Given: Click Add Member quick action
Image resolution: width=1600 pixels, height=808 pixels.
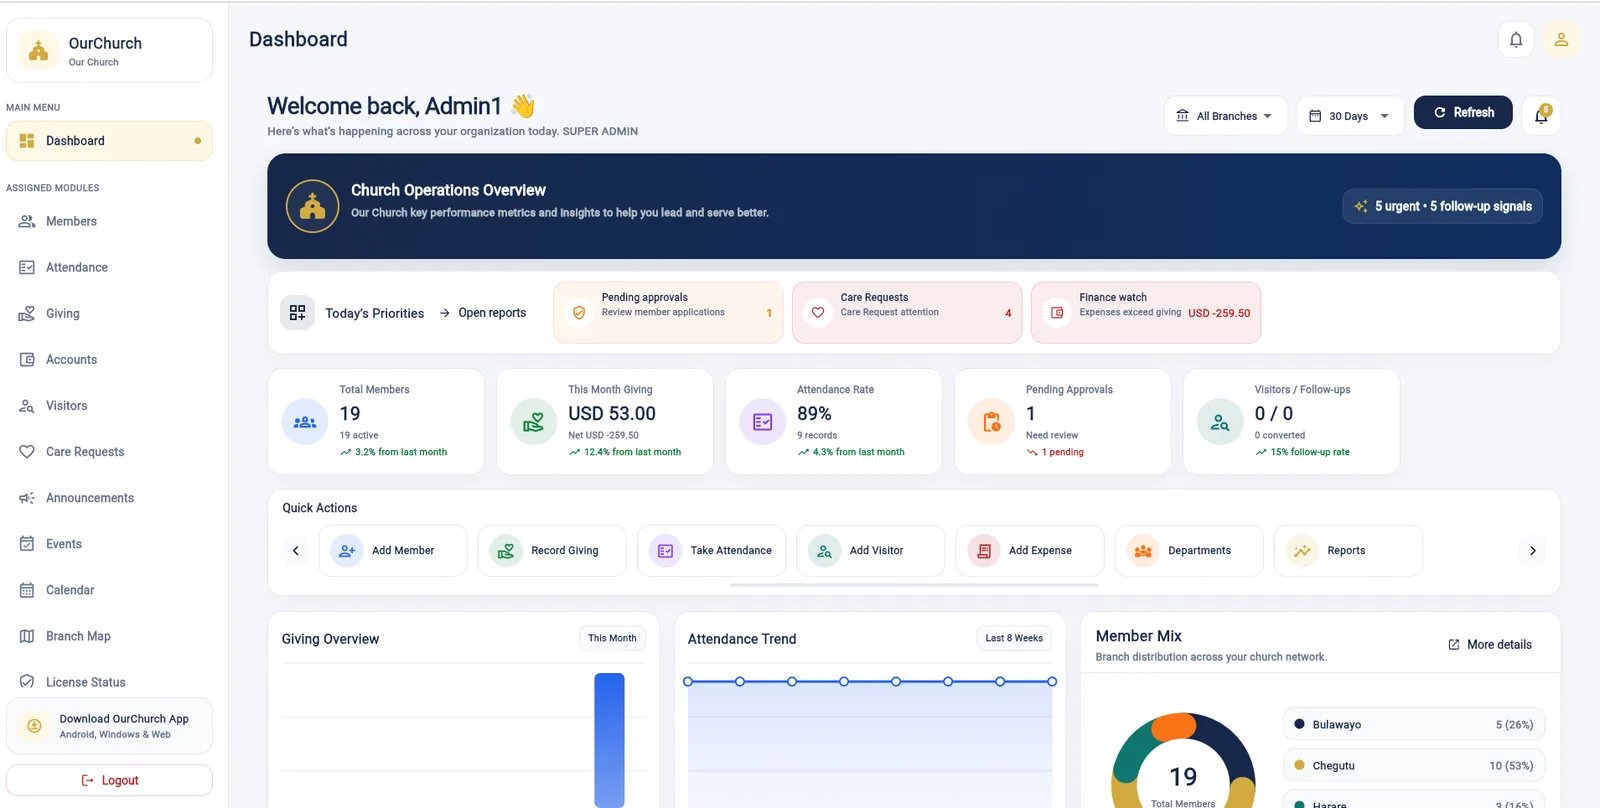Looking at the screenshot, I should click(x=393, y=551).
